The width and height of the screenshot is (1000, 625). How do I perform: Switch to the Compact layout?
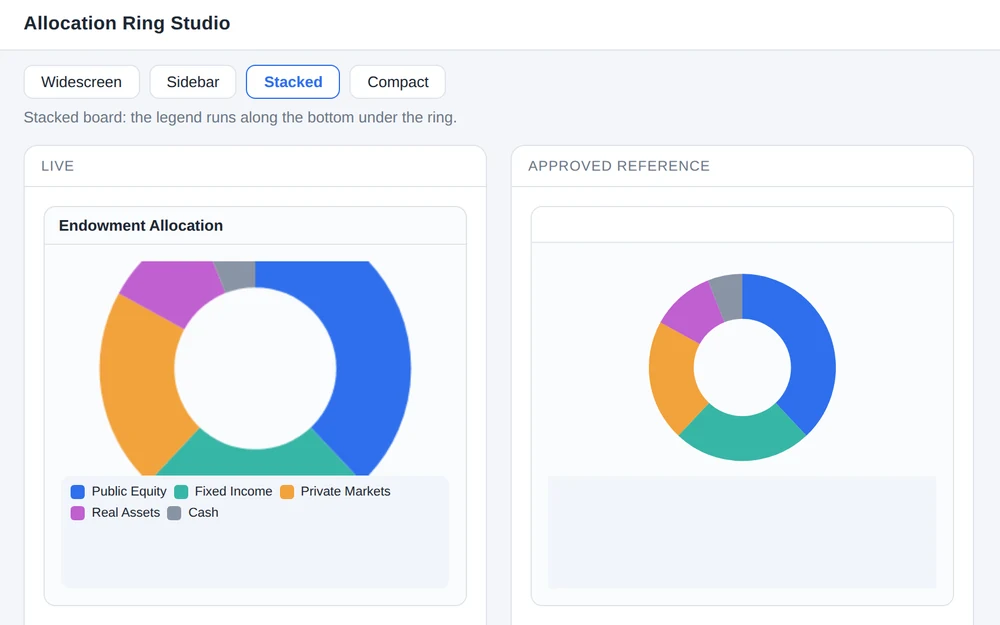[397, 82]
